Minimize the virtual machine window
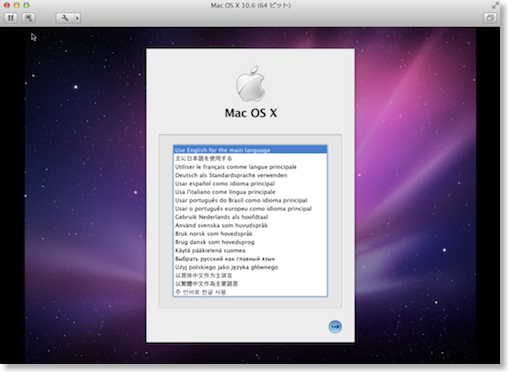 point(16,5)
